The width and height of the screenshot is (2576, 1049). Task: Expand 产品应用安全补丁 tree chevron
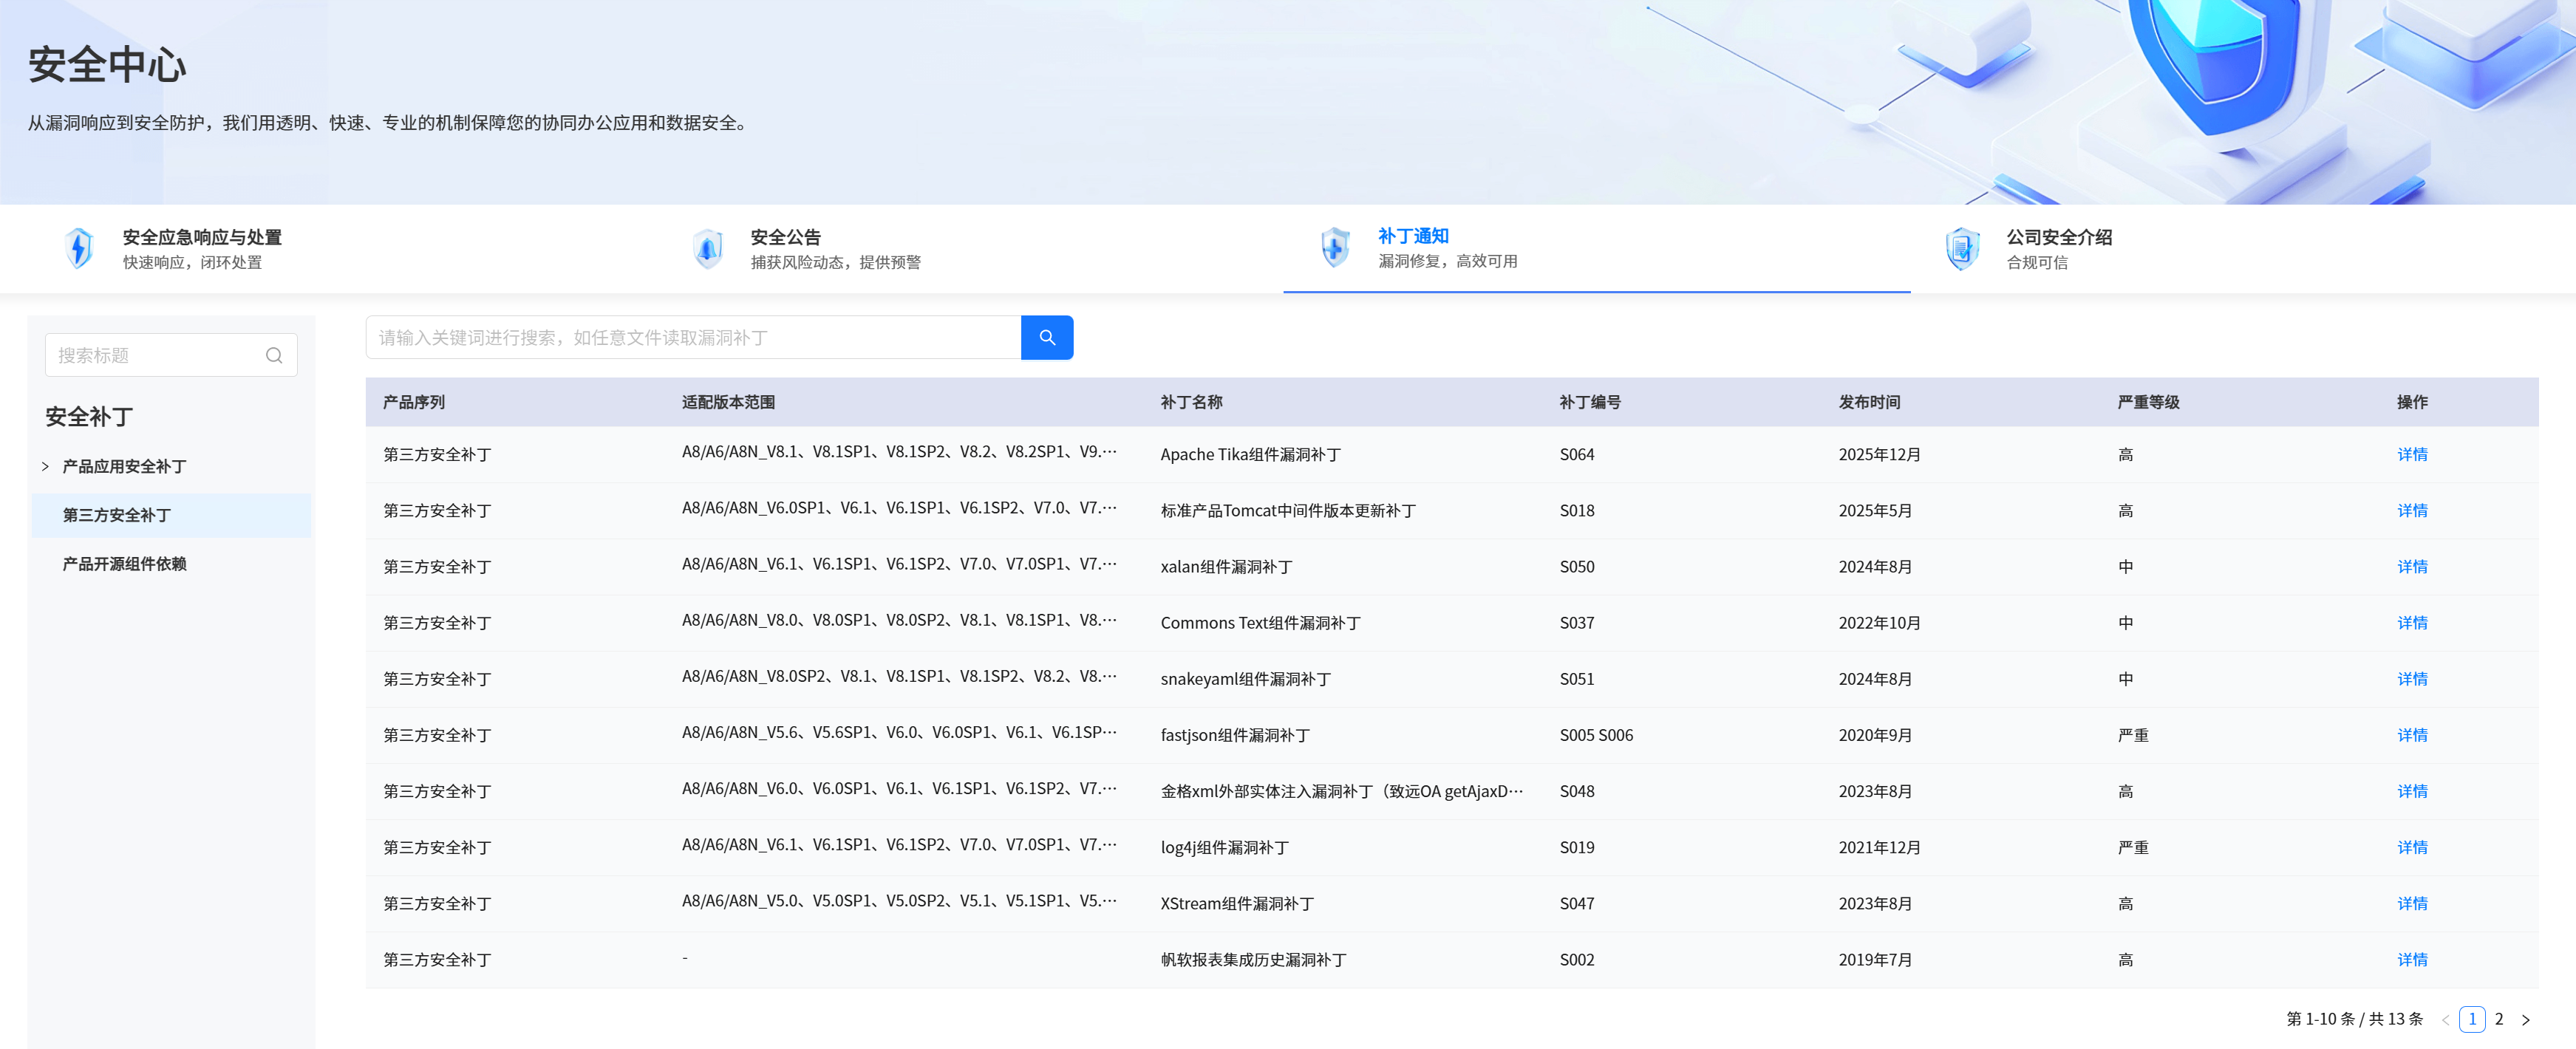click(45, 466)
